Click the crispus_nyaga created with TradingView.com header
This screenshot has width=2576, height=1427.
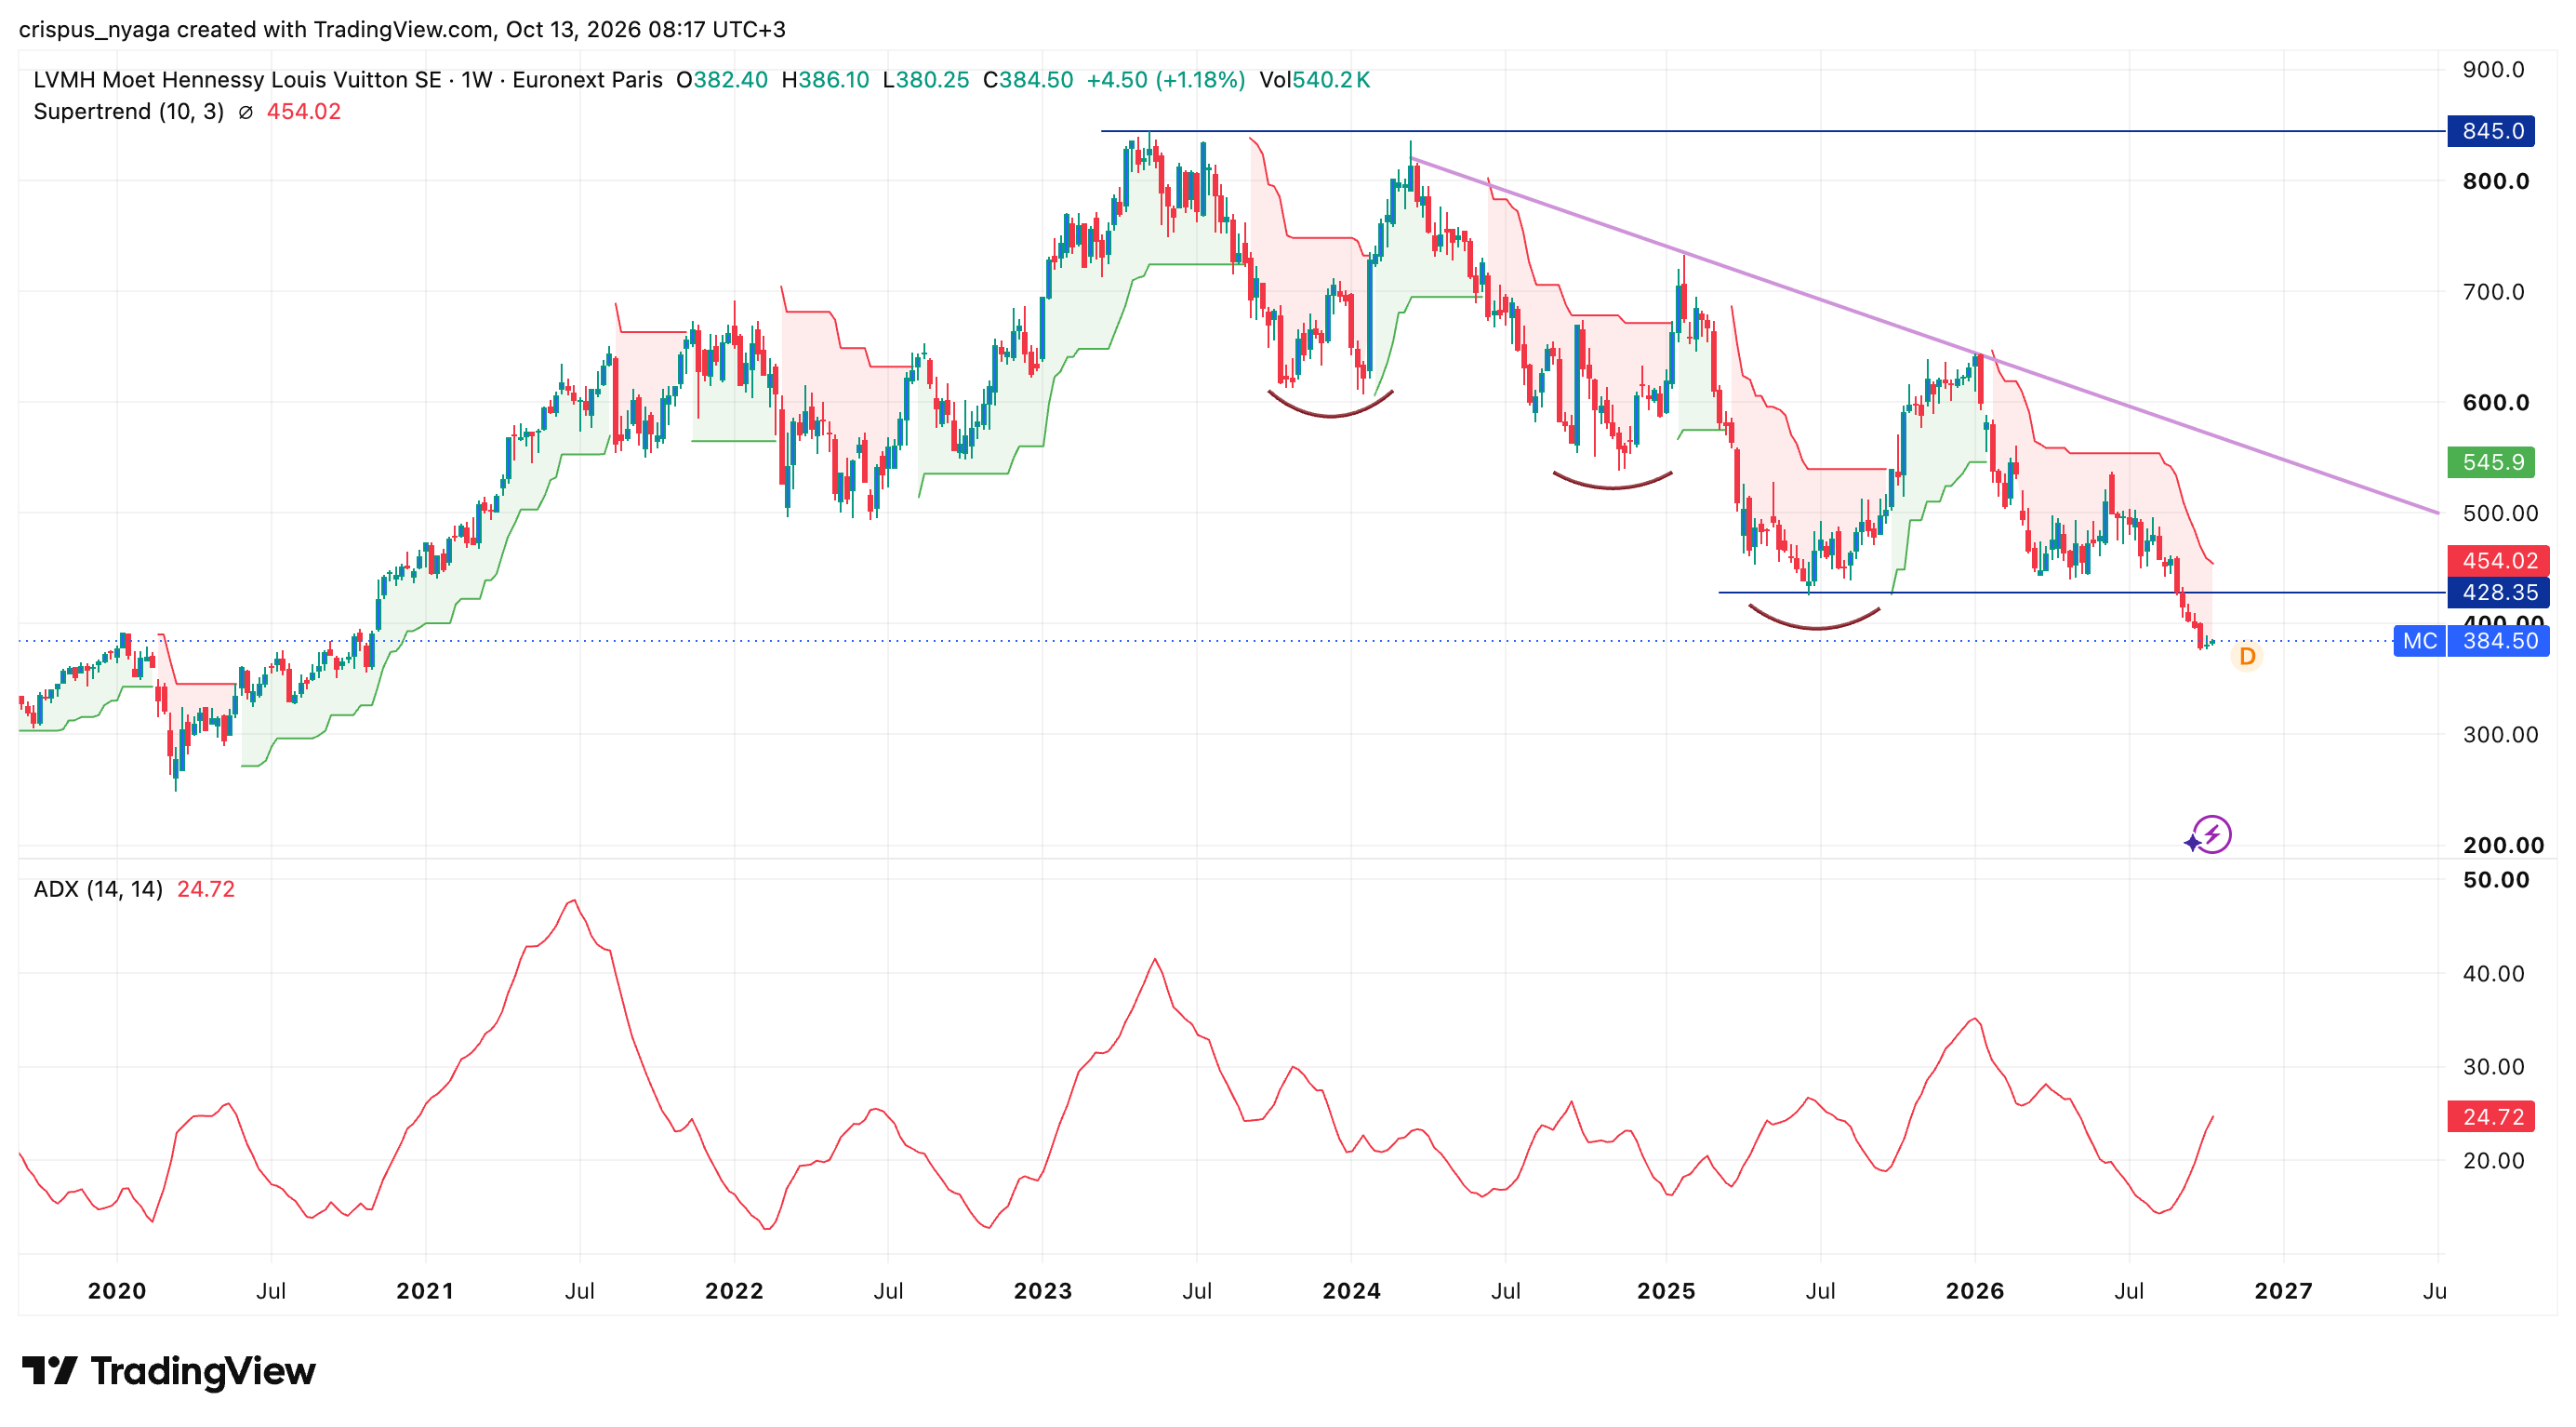pos(402,29)
